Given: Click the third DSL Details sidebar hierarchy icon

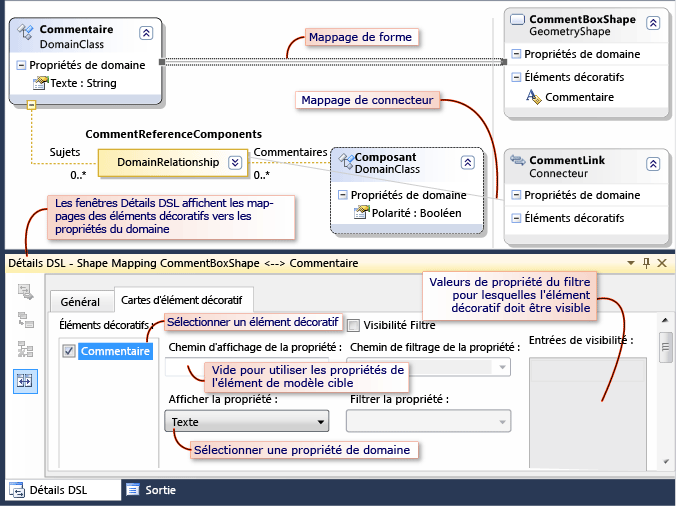Looking at the screenshot, I should coord(25,349).
